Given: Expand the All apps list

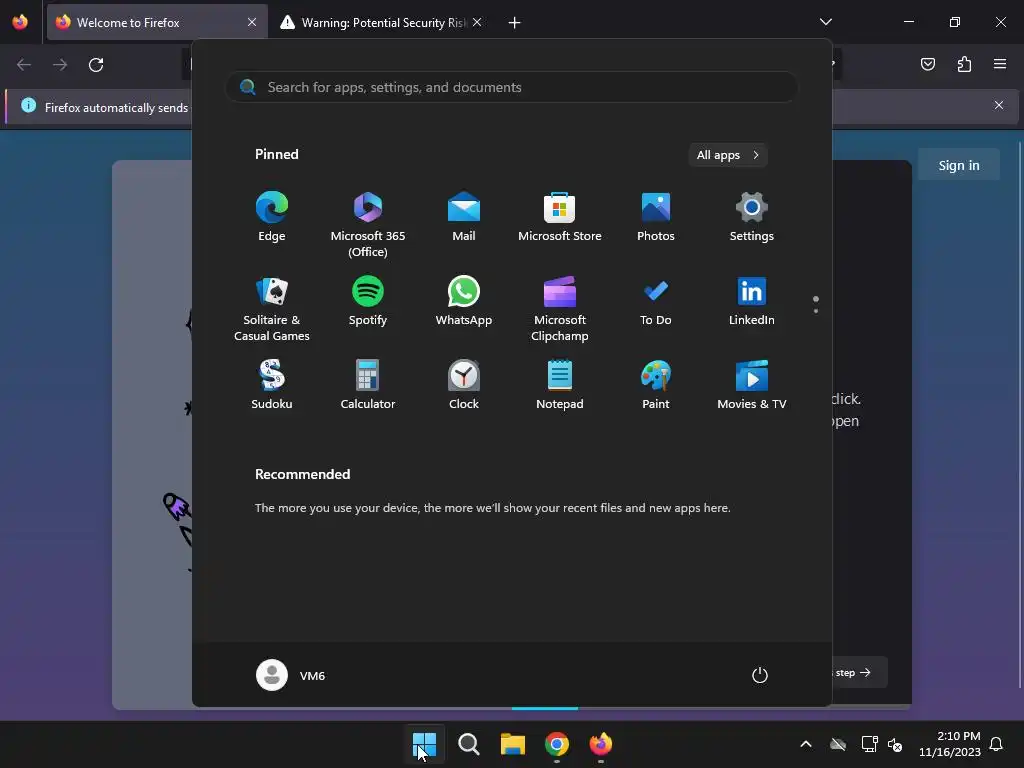Looking at the screenshot, I should 728,155.
